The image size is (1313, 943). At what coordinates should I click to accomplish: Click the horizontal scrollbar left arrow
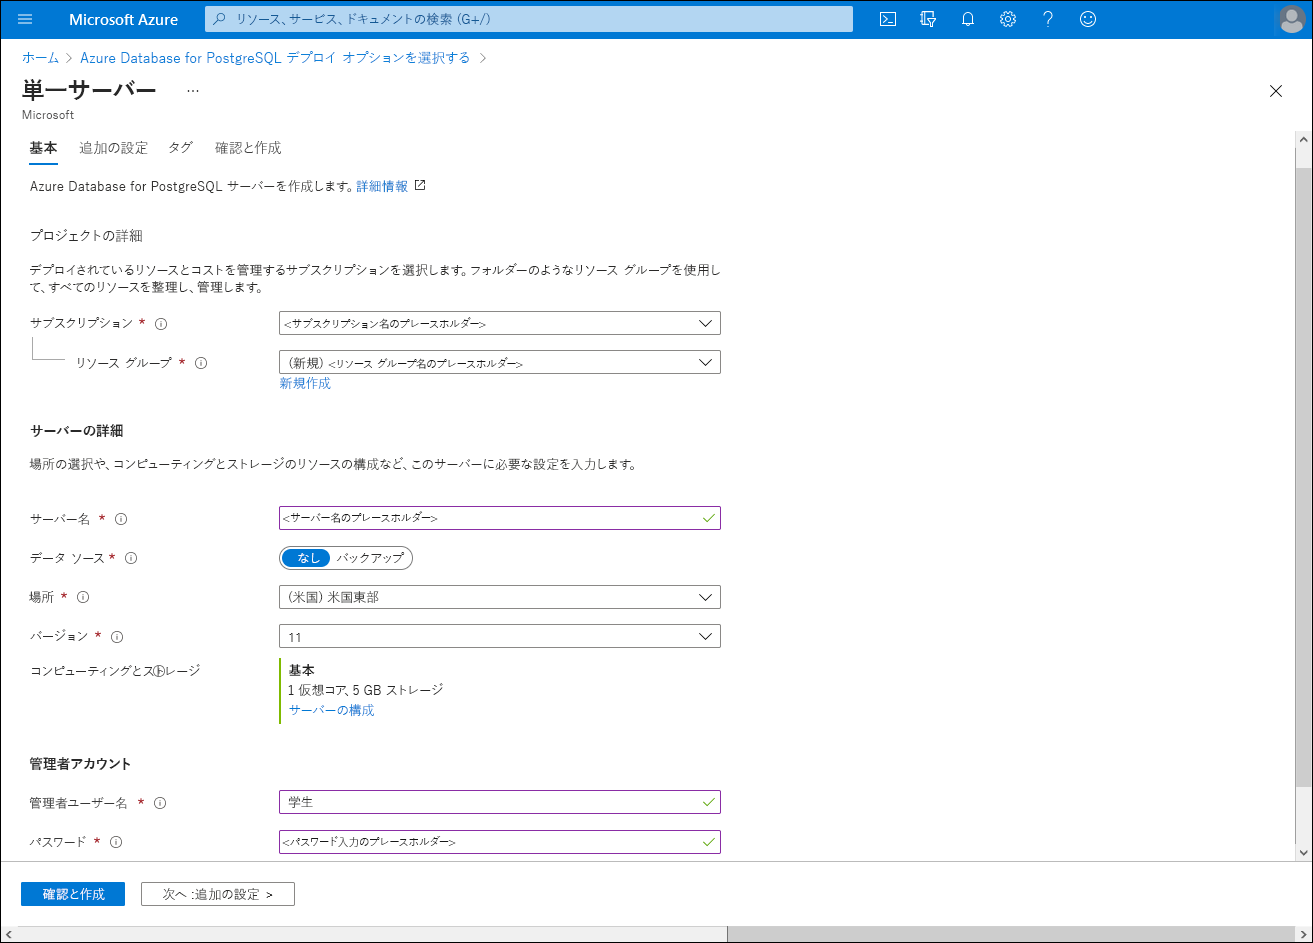tap(9, 934)
